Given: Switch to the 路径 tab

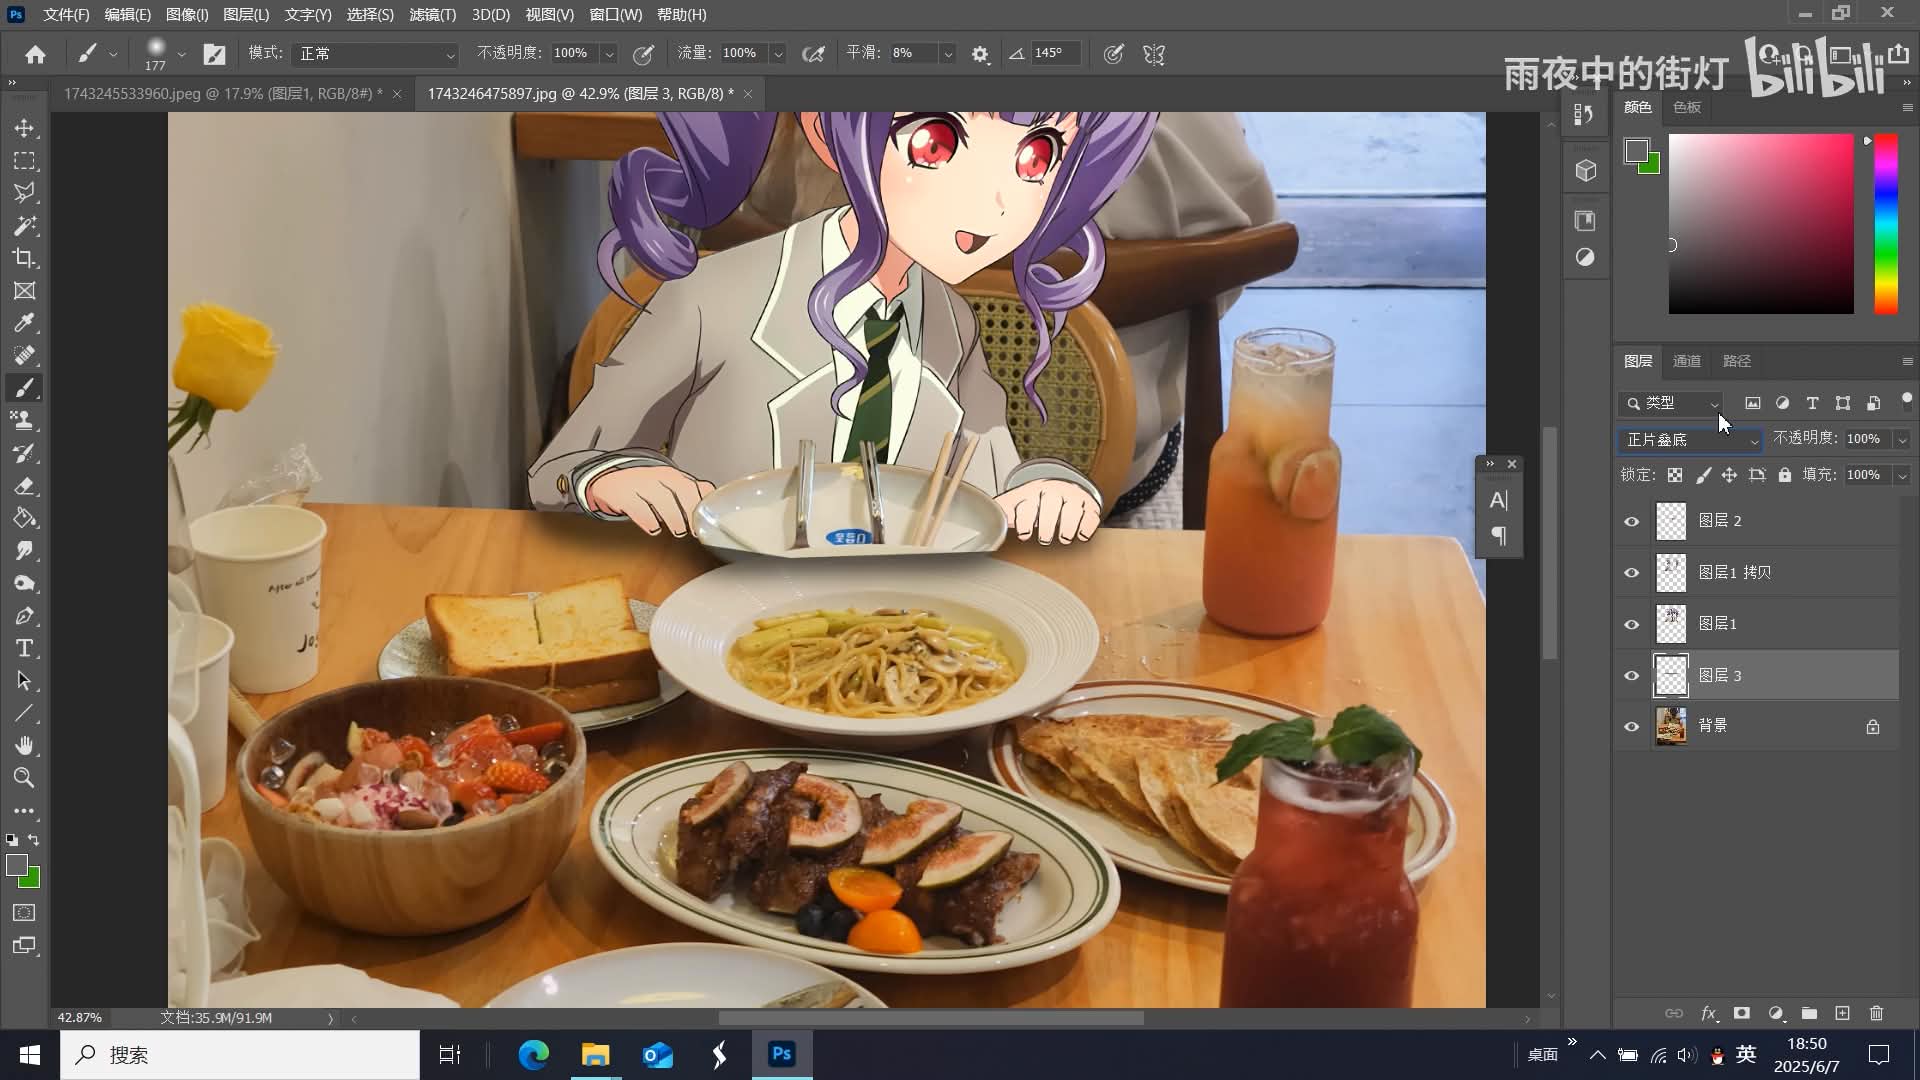Looking at the screenshot, I should tap(1737, 361).
